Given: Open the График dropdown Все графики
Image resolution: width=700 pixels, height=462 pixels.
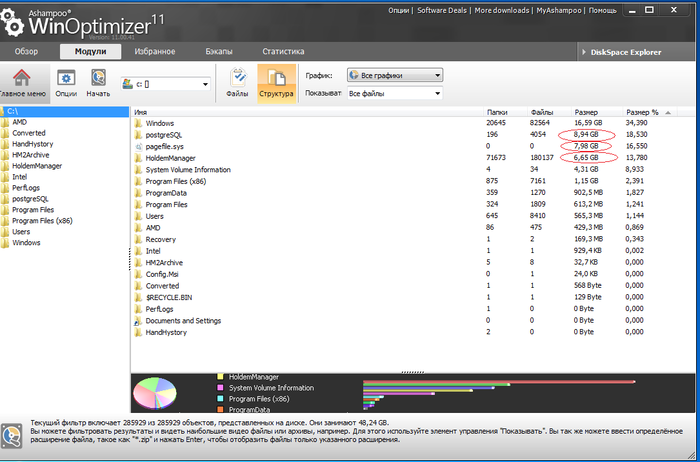Looking at the screenshot, I should pos(395,75).
